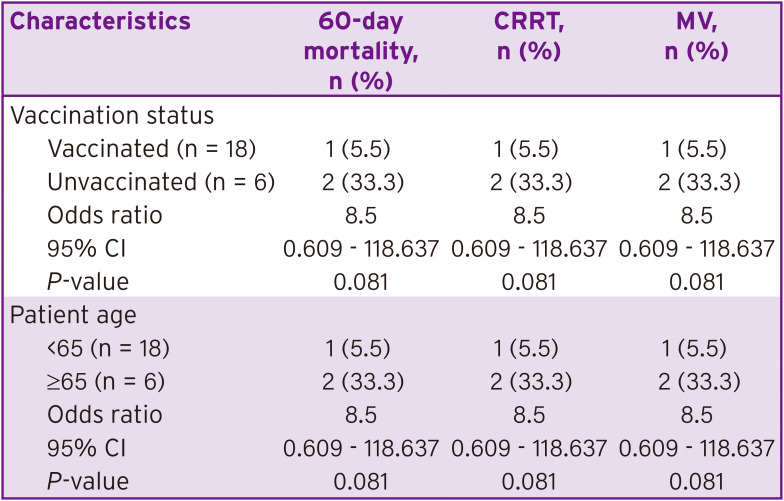Click the Unvaccinated (n = 6) row label
Screen dimensions: 784x501
coord(161,183)
